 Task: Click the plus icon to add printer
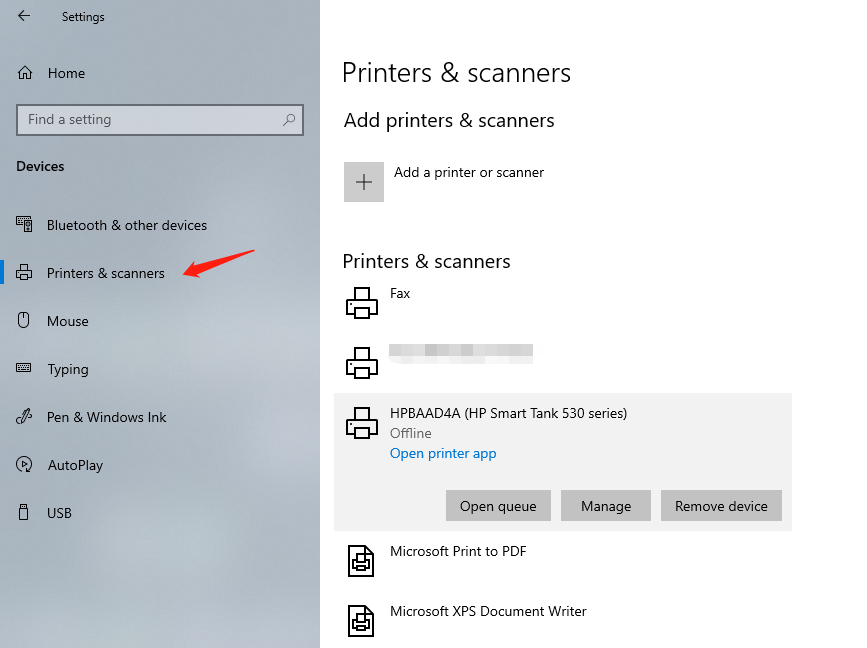point(364,182)
